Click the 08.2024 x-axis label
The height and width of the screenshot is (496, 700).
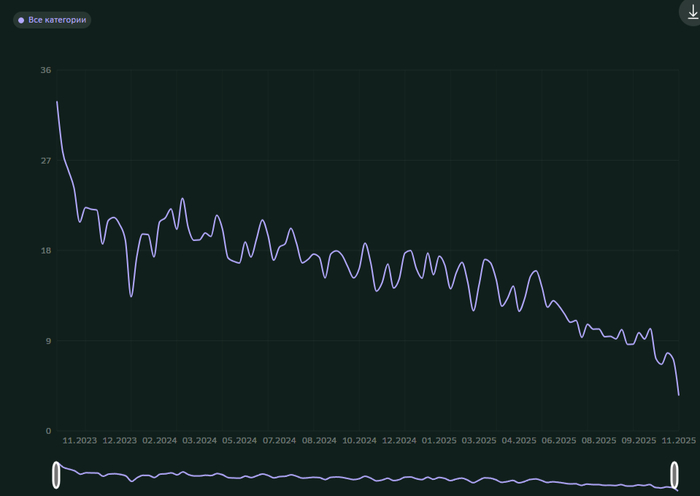tap(319, 440)
